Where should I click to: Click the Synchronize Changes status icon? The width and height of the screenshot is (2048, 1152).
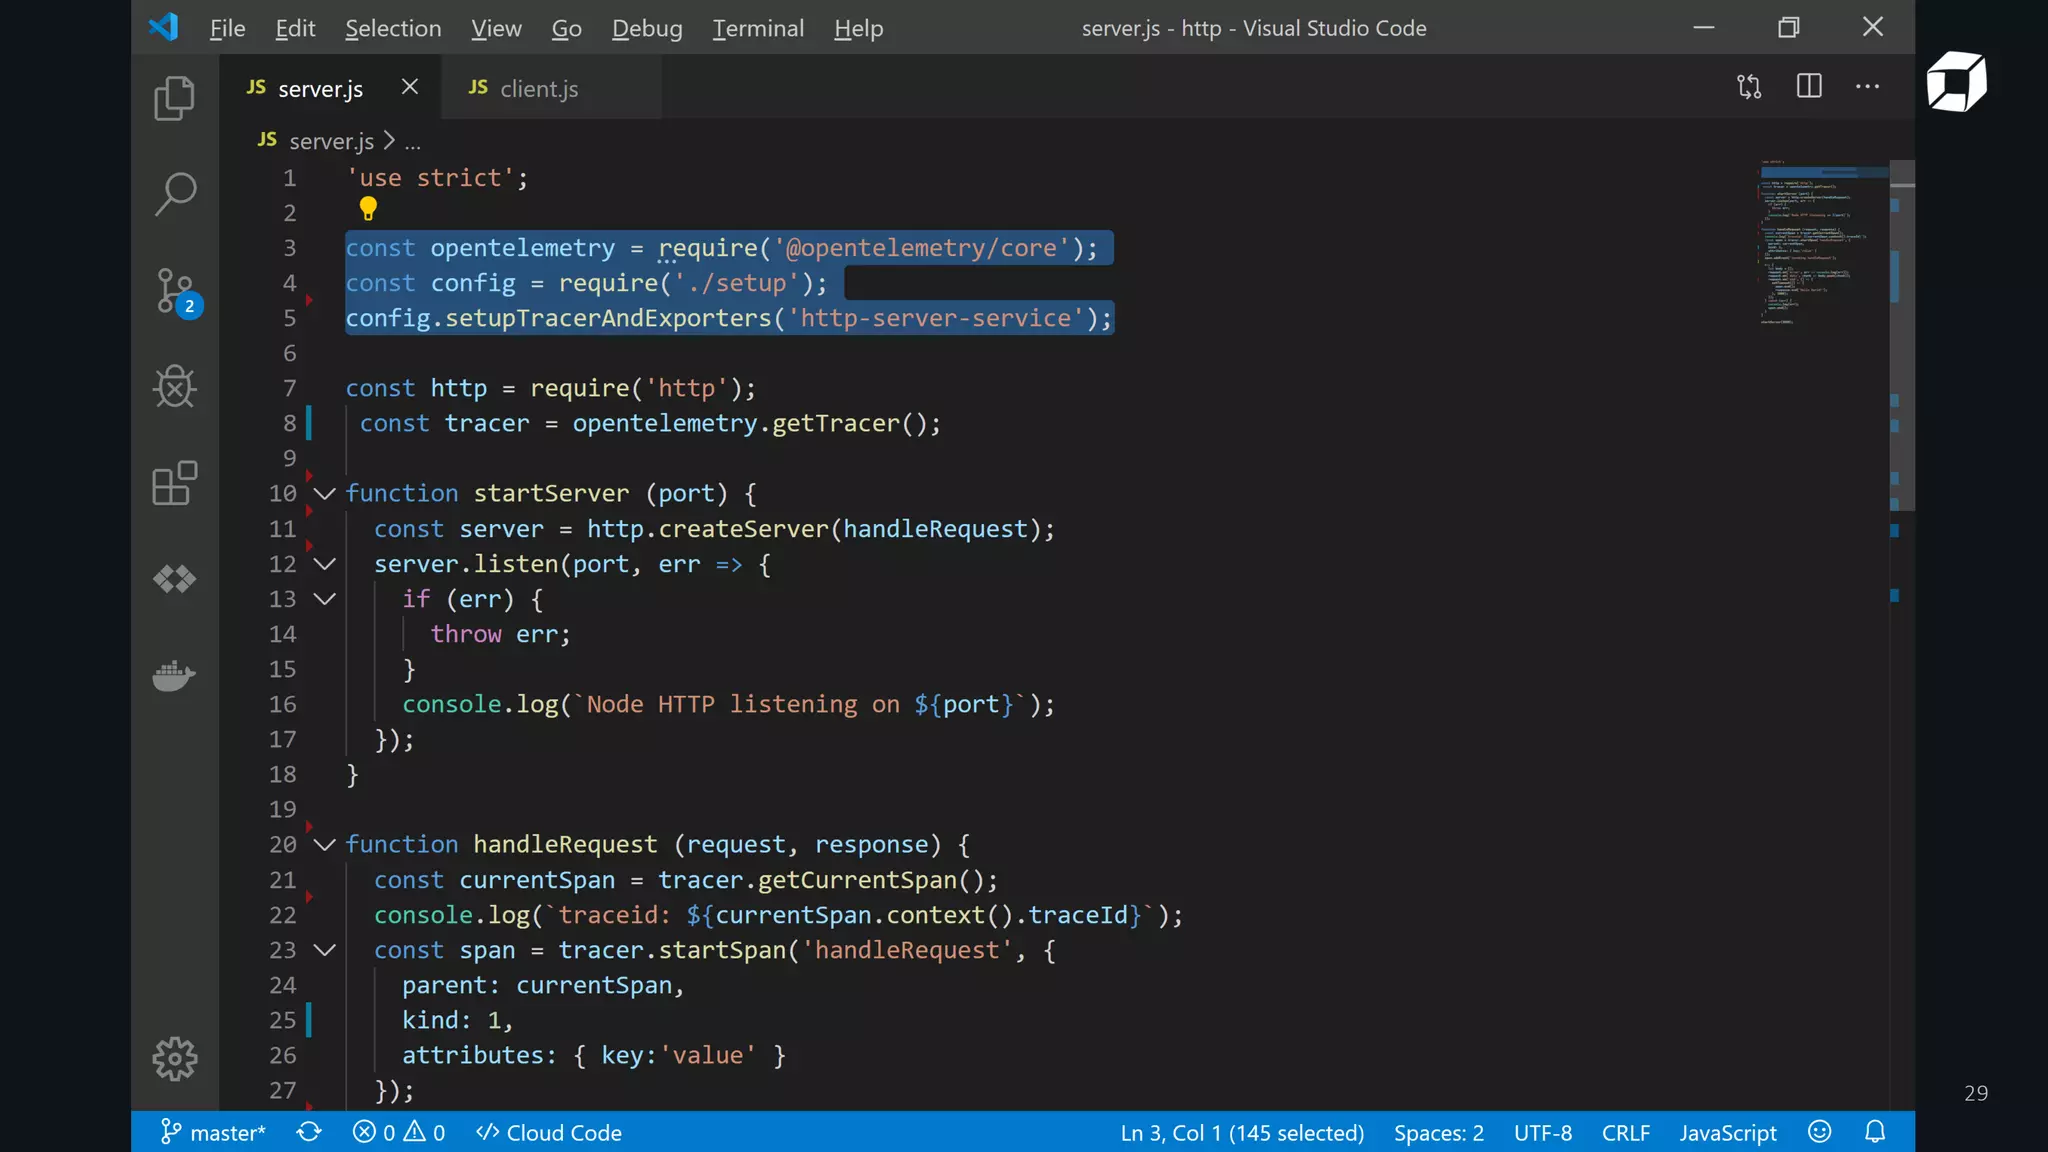point(309,1132)
